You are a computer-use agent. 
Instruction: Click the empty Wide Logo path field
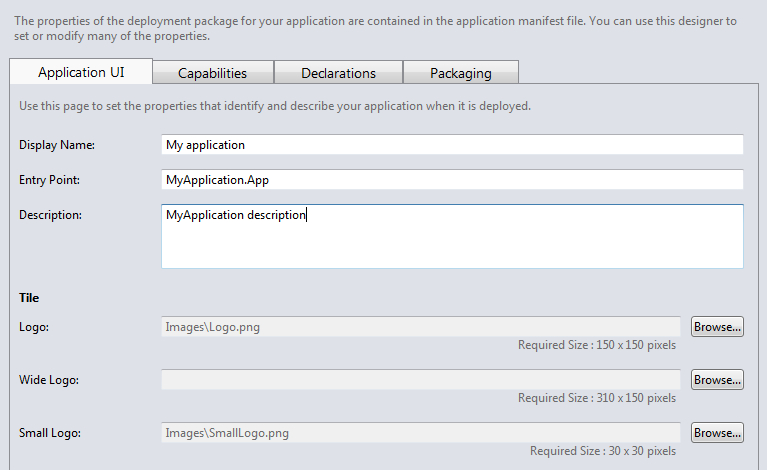coord(421,380)
